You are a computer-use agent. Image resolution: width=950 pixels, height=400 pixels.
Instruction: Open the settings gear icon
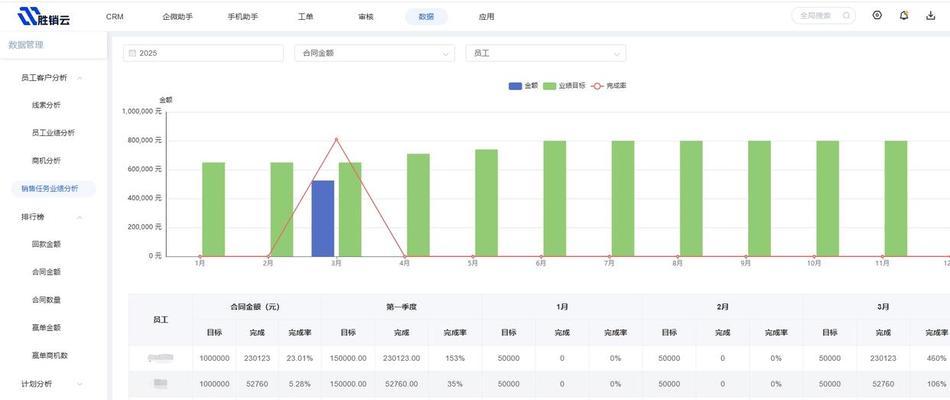click(877, 16)
